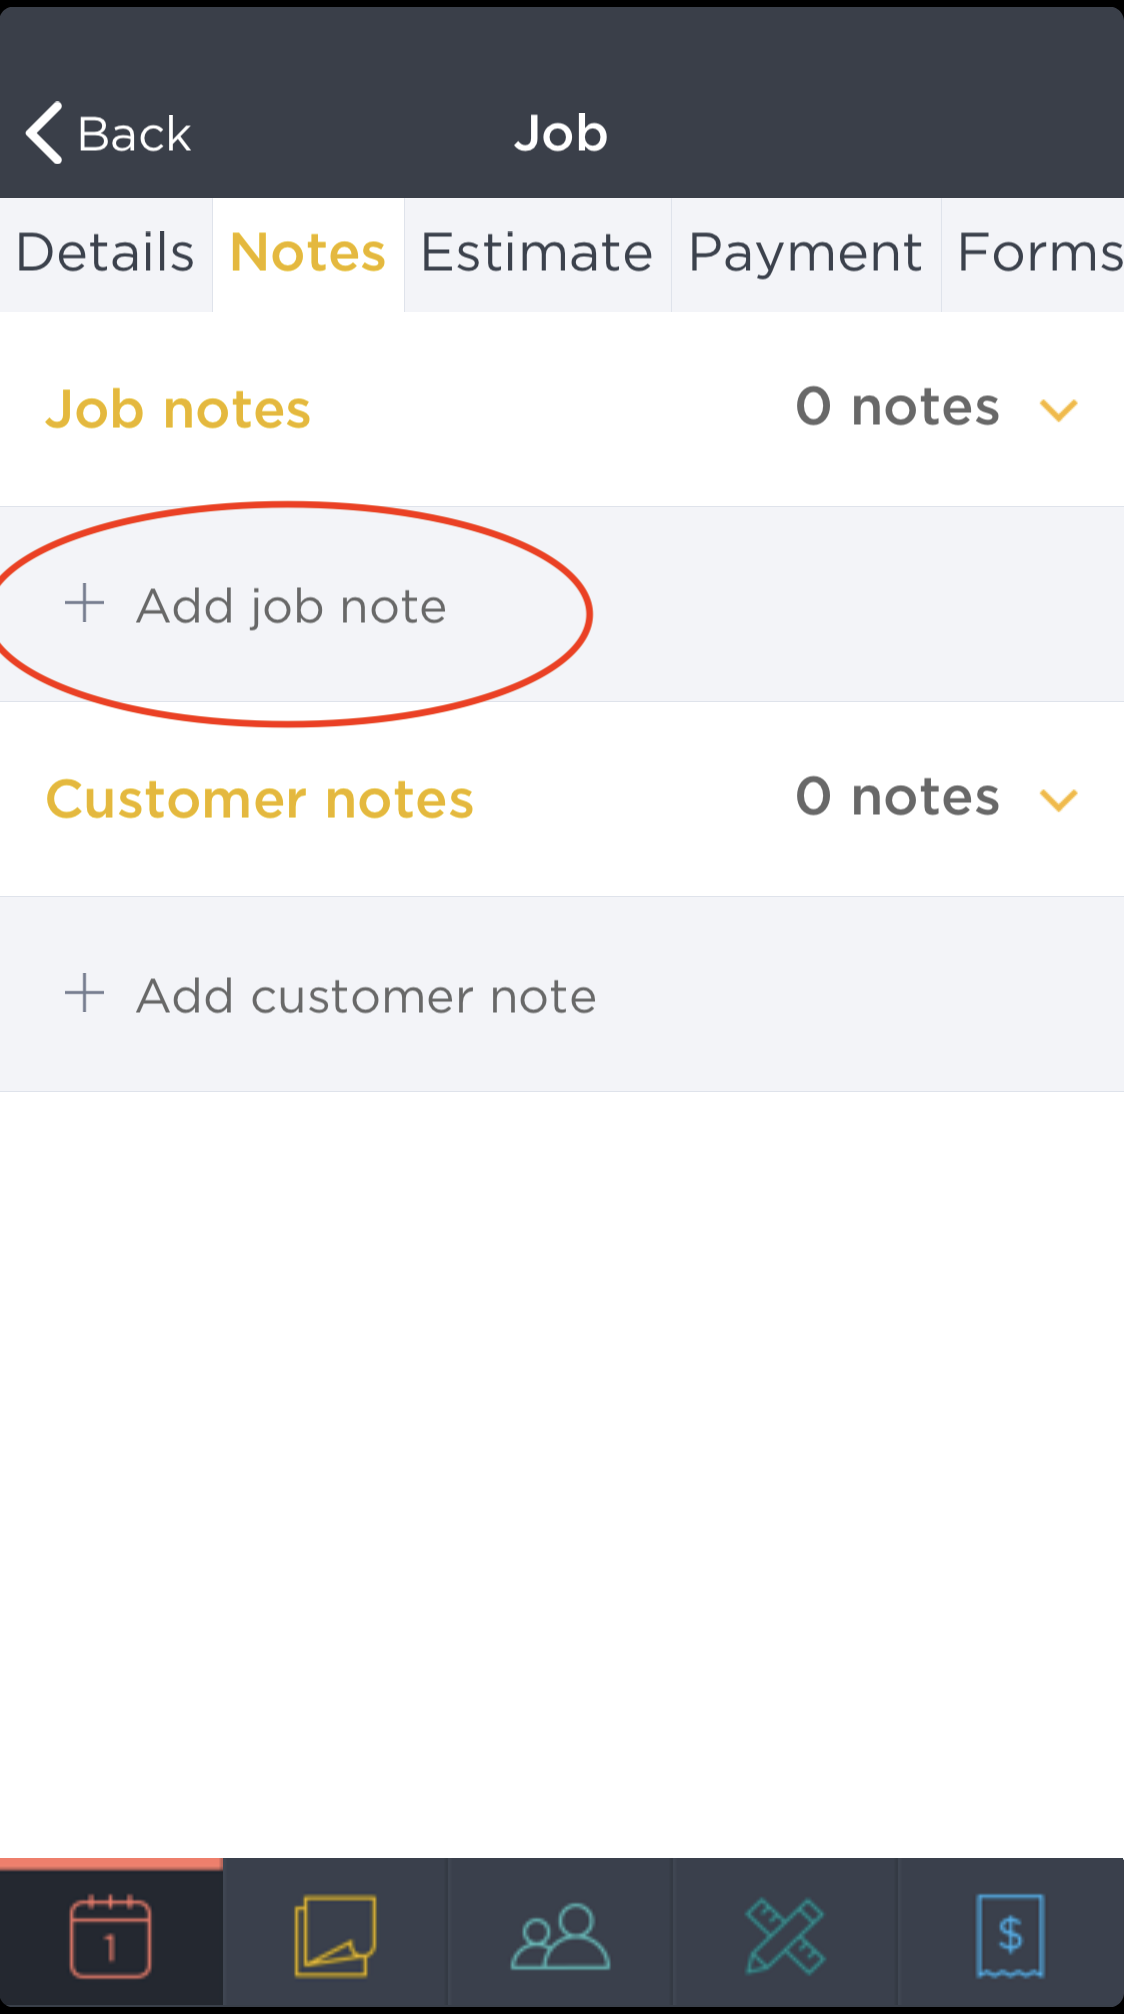Tap the plus icon beside Add customer note
This screenshot has width=1124, height=2014.
click(85, 994)
